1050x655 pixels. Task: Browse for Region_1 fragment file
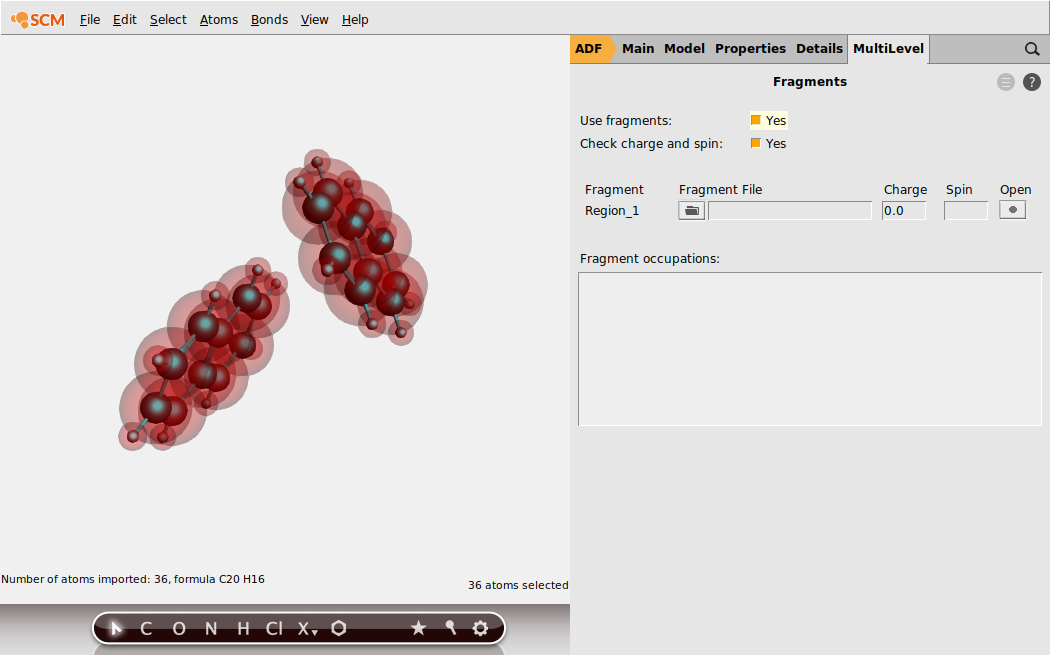point(691,210)
